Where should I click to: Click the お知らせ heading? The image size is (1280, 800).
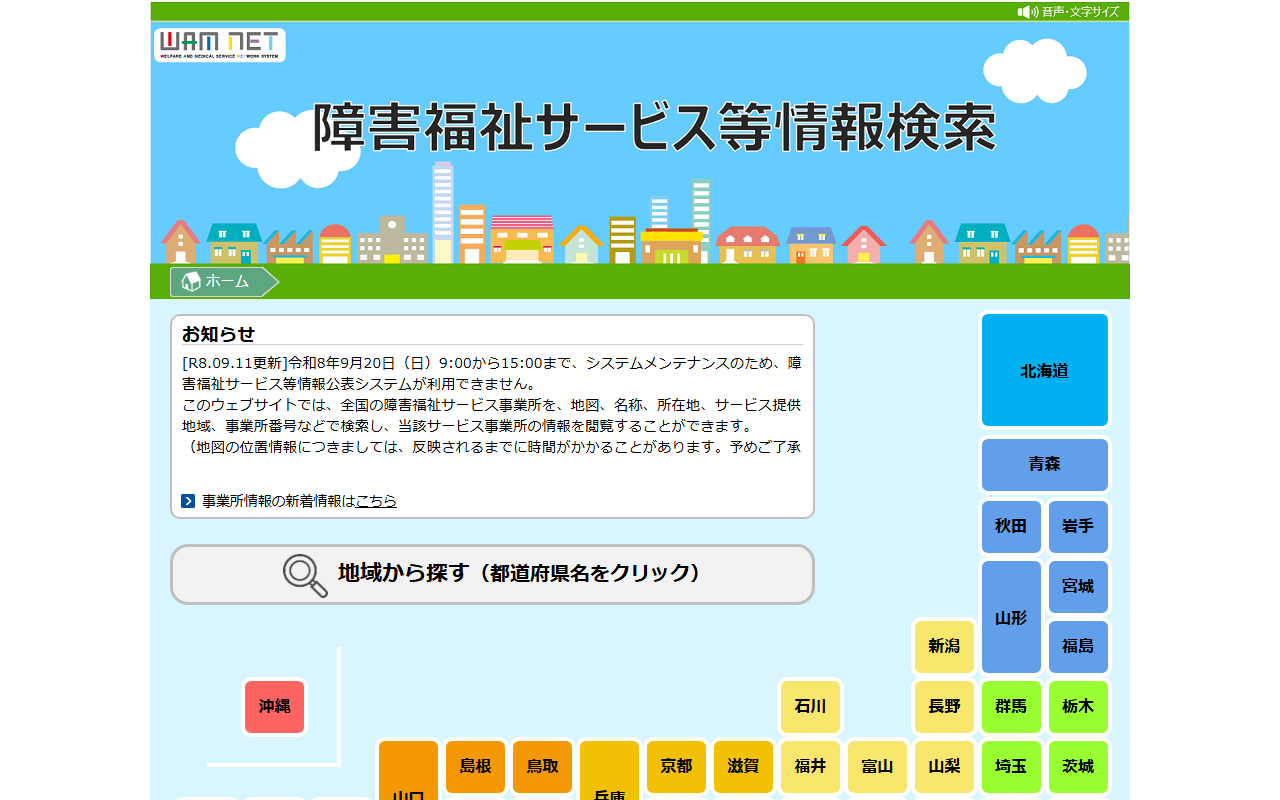coord(219,334)
